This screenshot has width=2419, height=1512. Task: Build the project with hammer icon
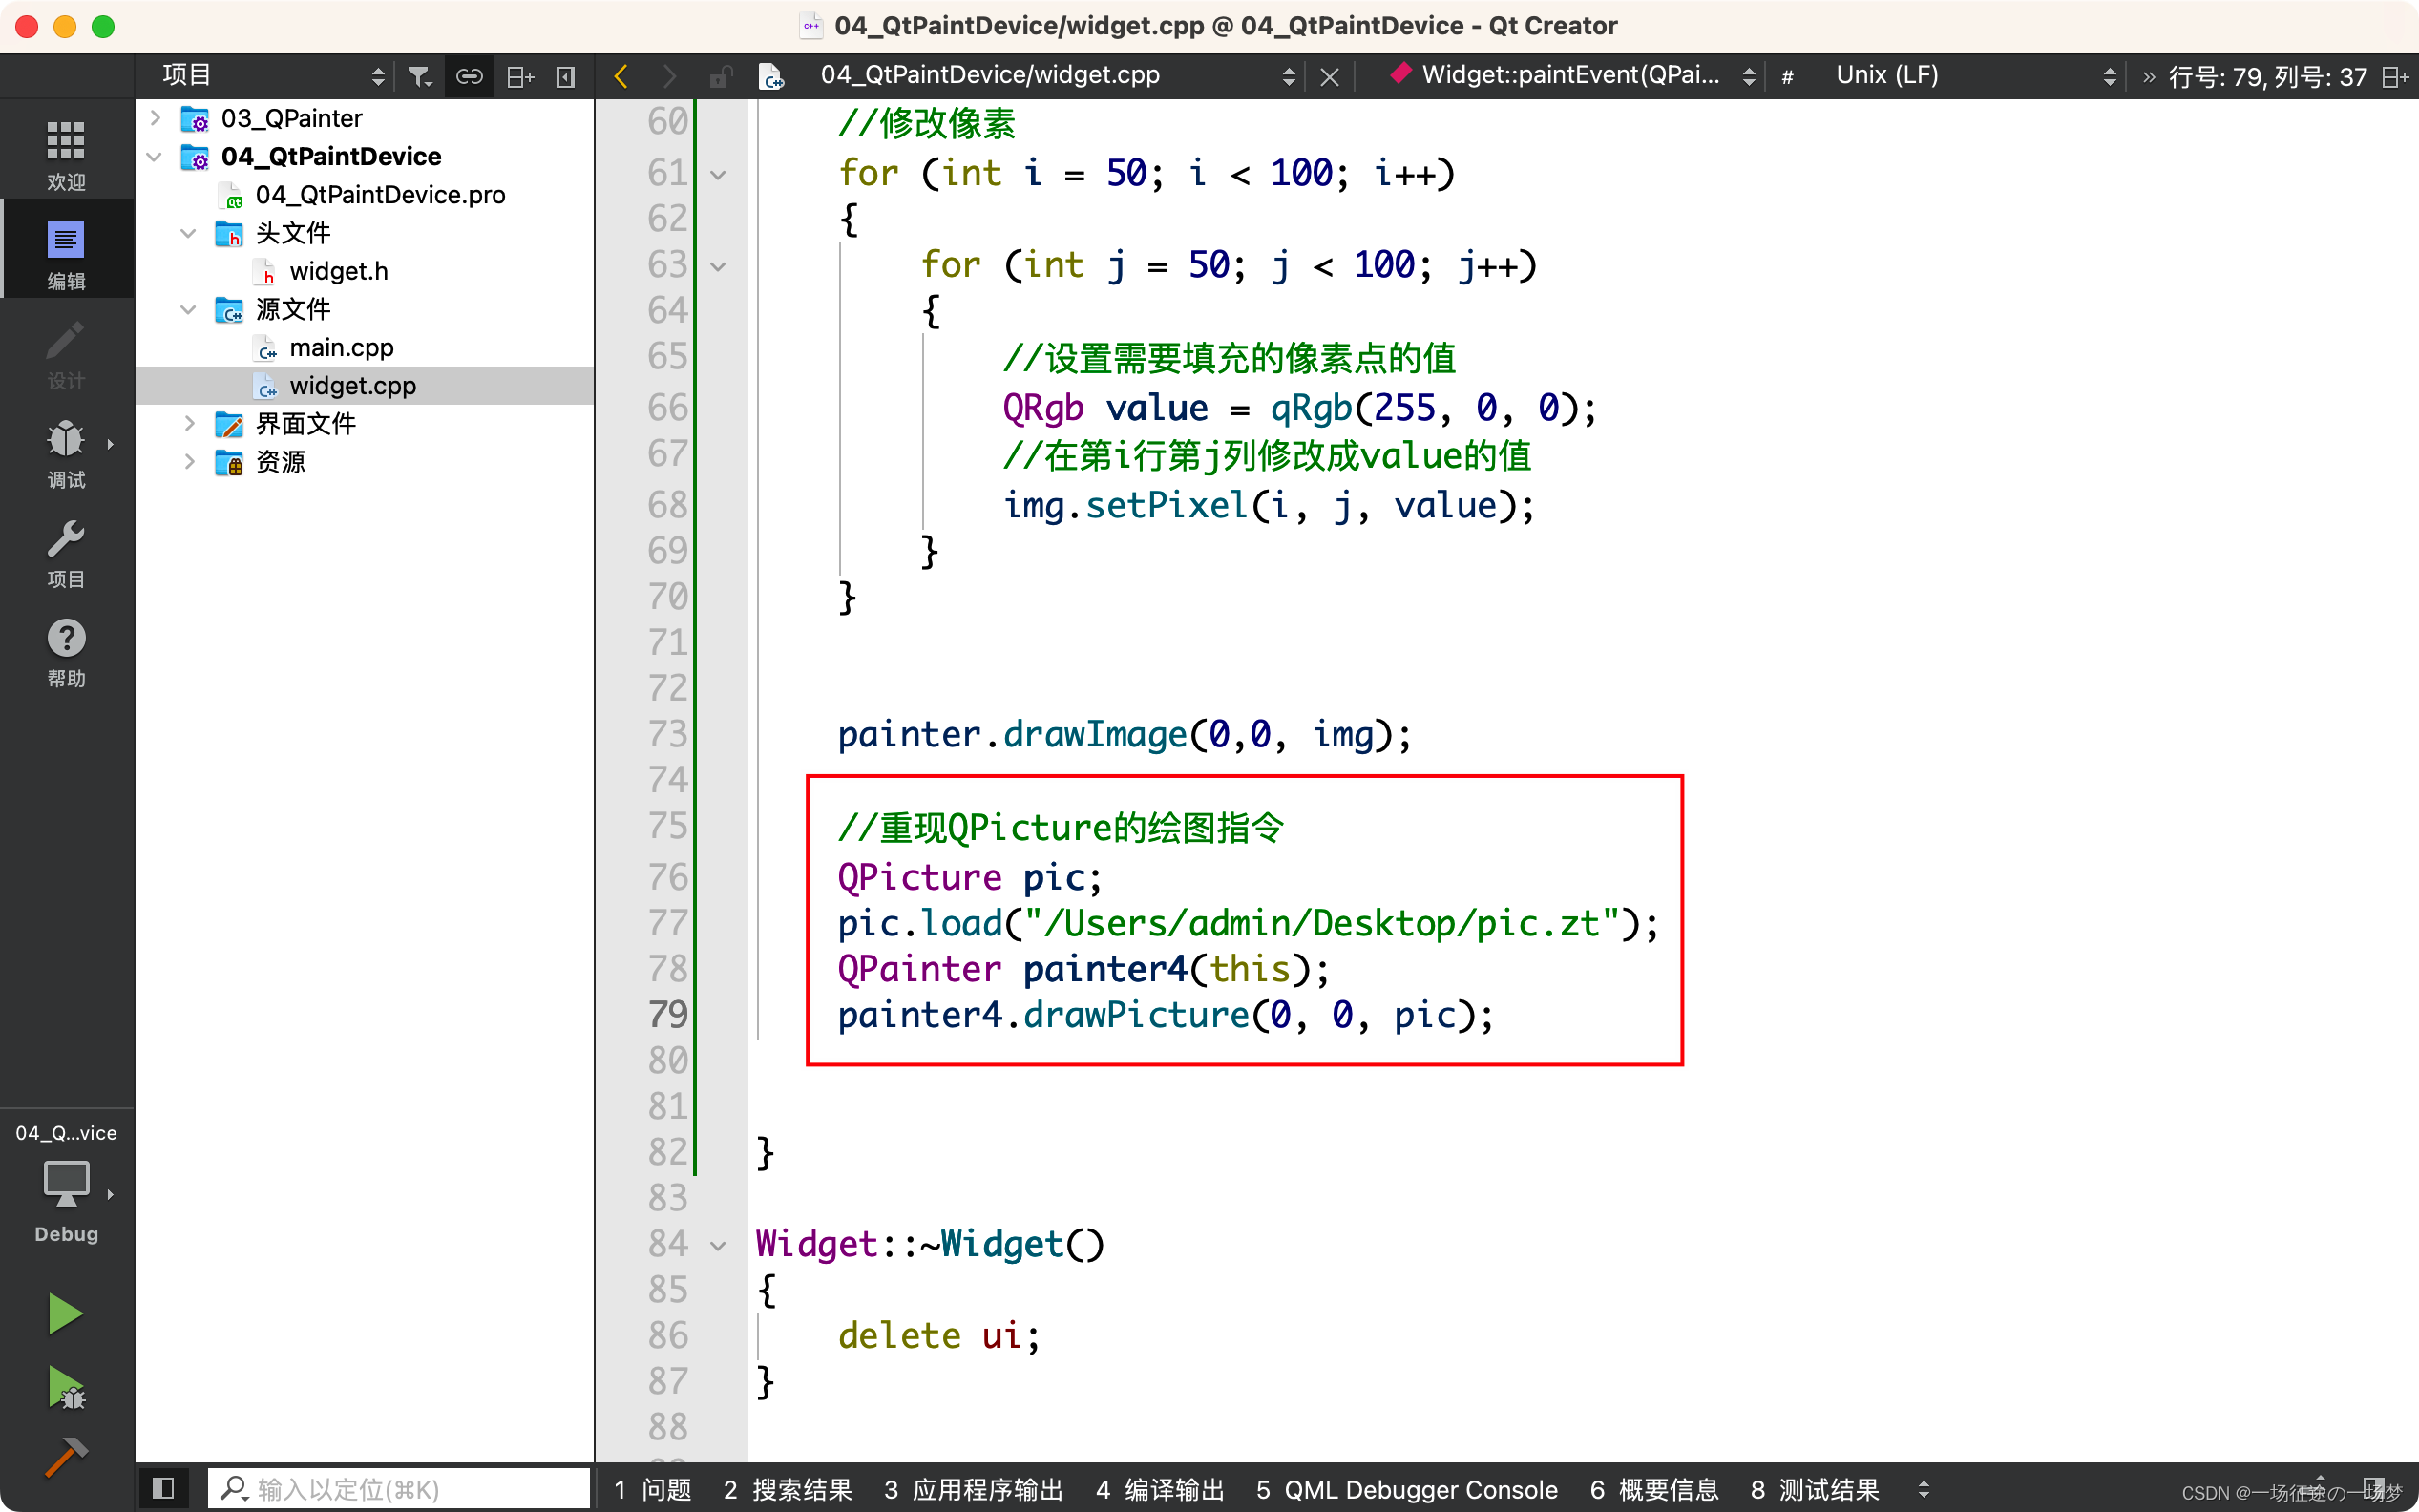tap(66, 1456)
